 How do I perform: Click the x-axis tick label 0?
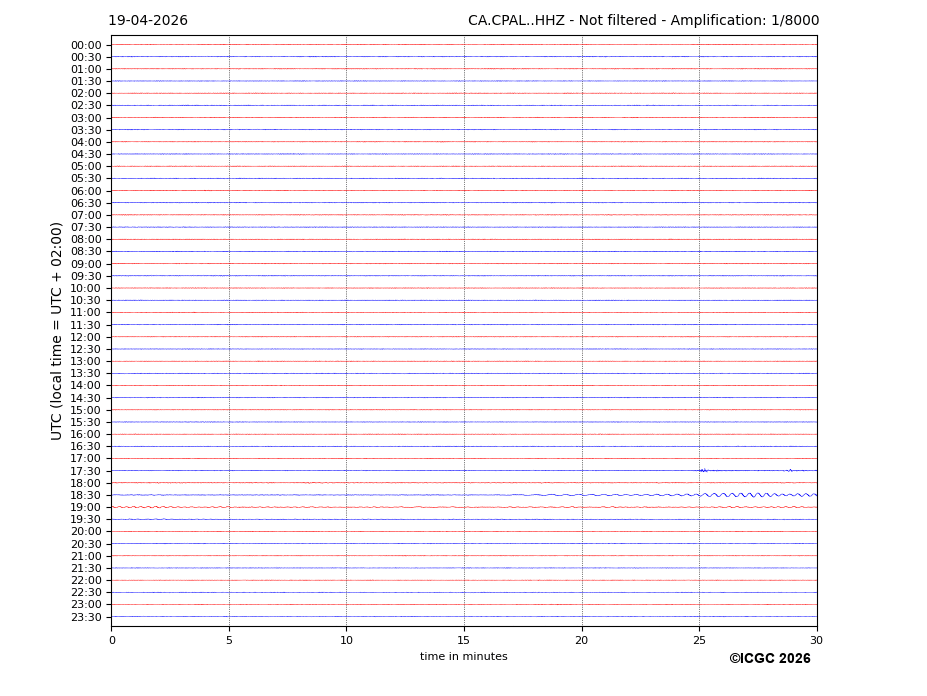click(x=112, y=640)
